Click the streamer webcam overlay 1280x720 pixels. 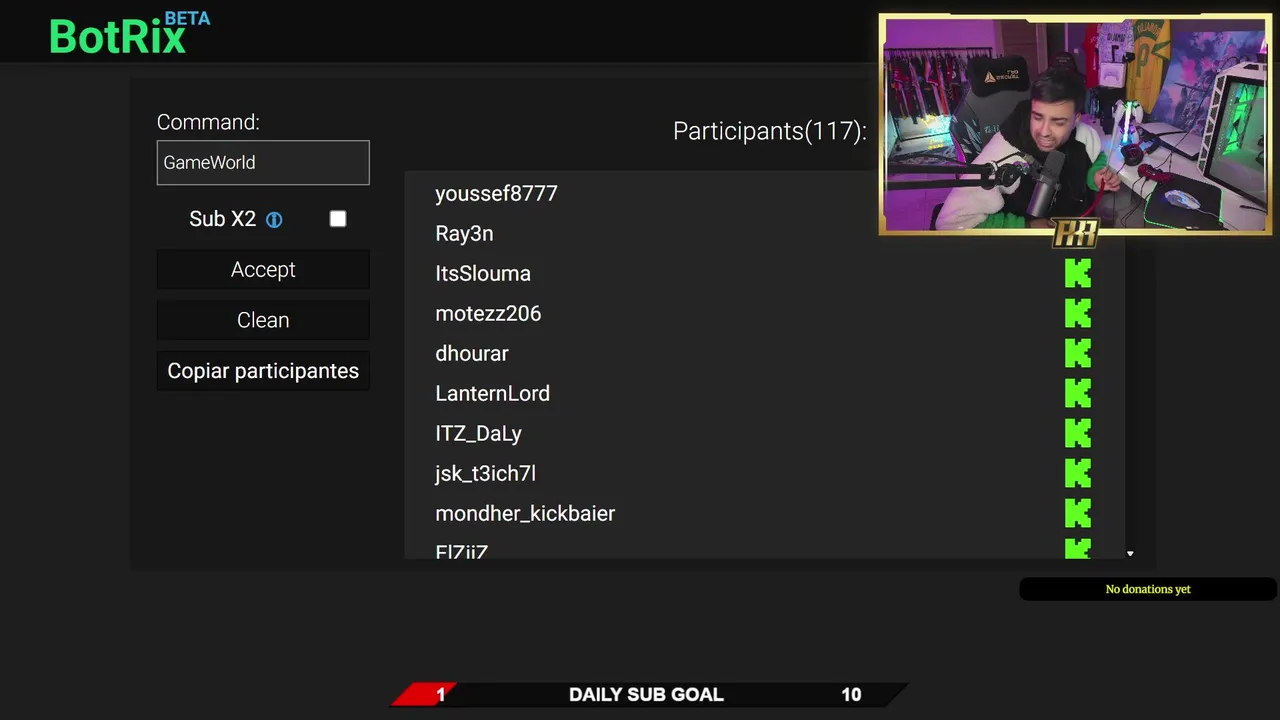pyautogui.click(x=1075, y=125)
